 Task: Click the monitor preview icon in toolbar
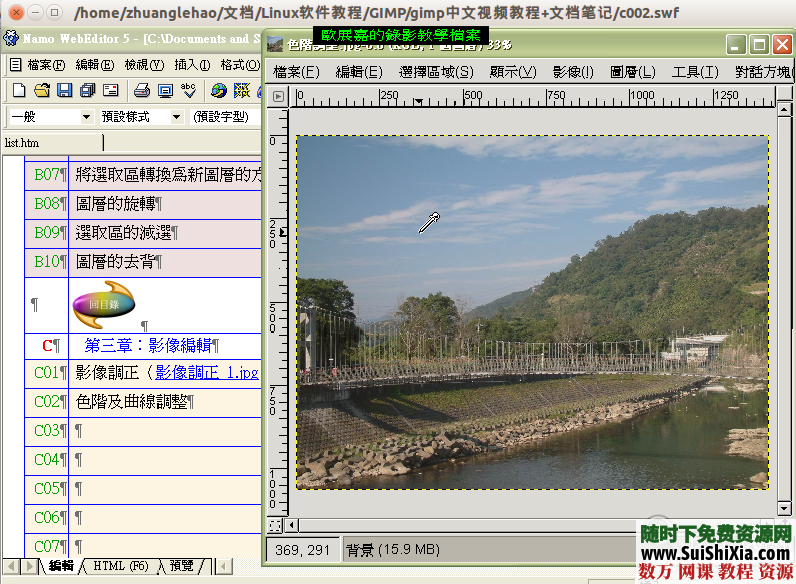coord(165,91)
